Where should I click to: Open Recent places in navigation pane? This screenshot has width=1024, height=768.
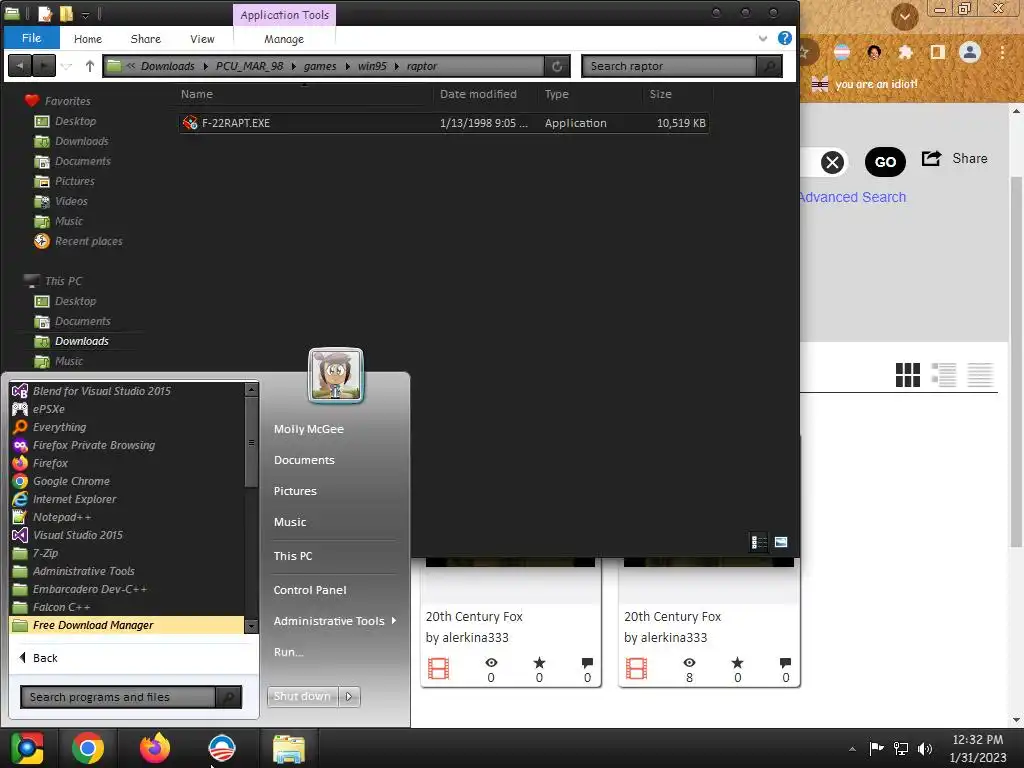coord(88,241)
